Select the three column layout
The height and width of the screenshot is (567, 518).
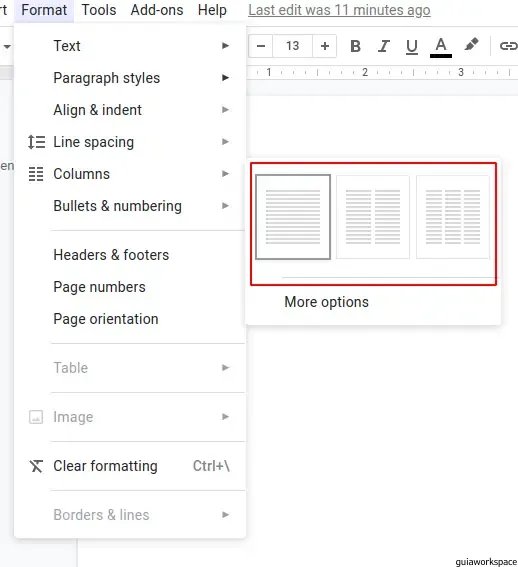[453, 217]
